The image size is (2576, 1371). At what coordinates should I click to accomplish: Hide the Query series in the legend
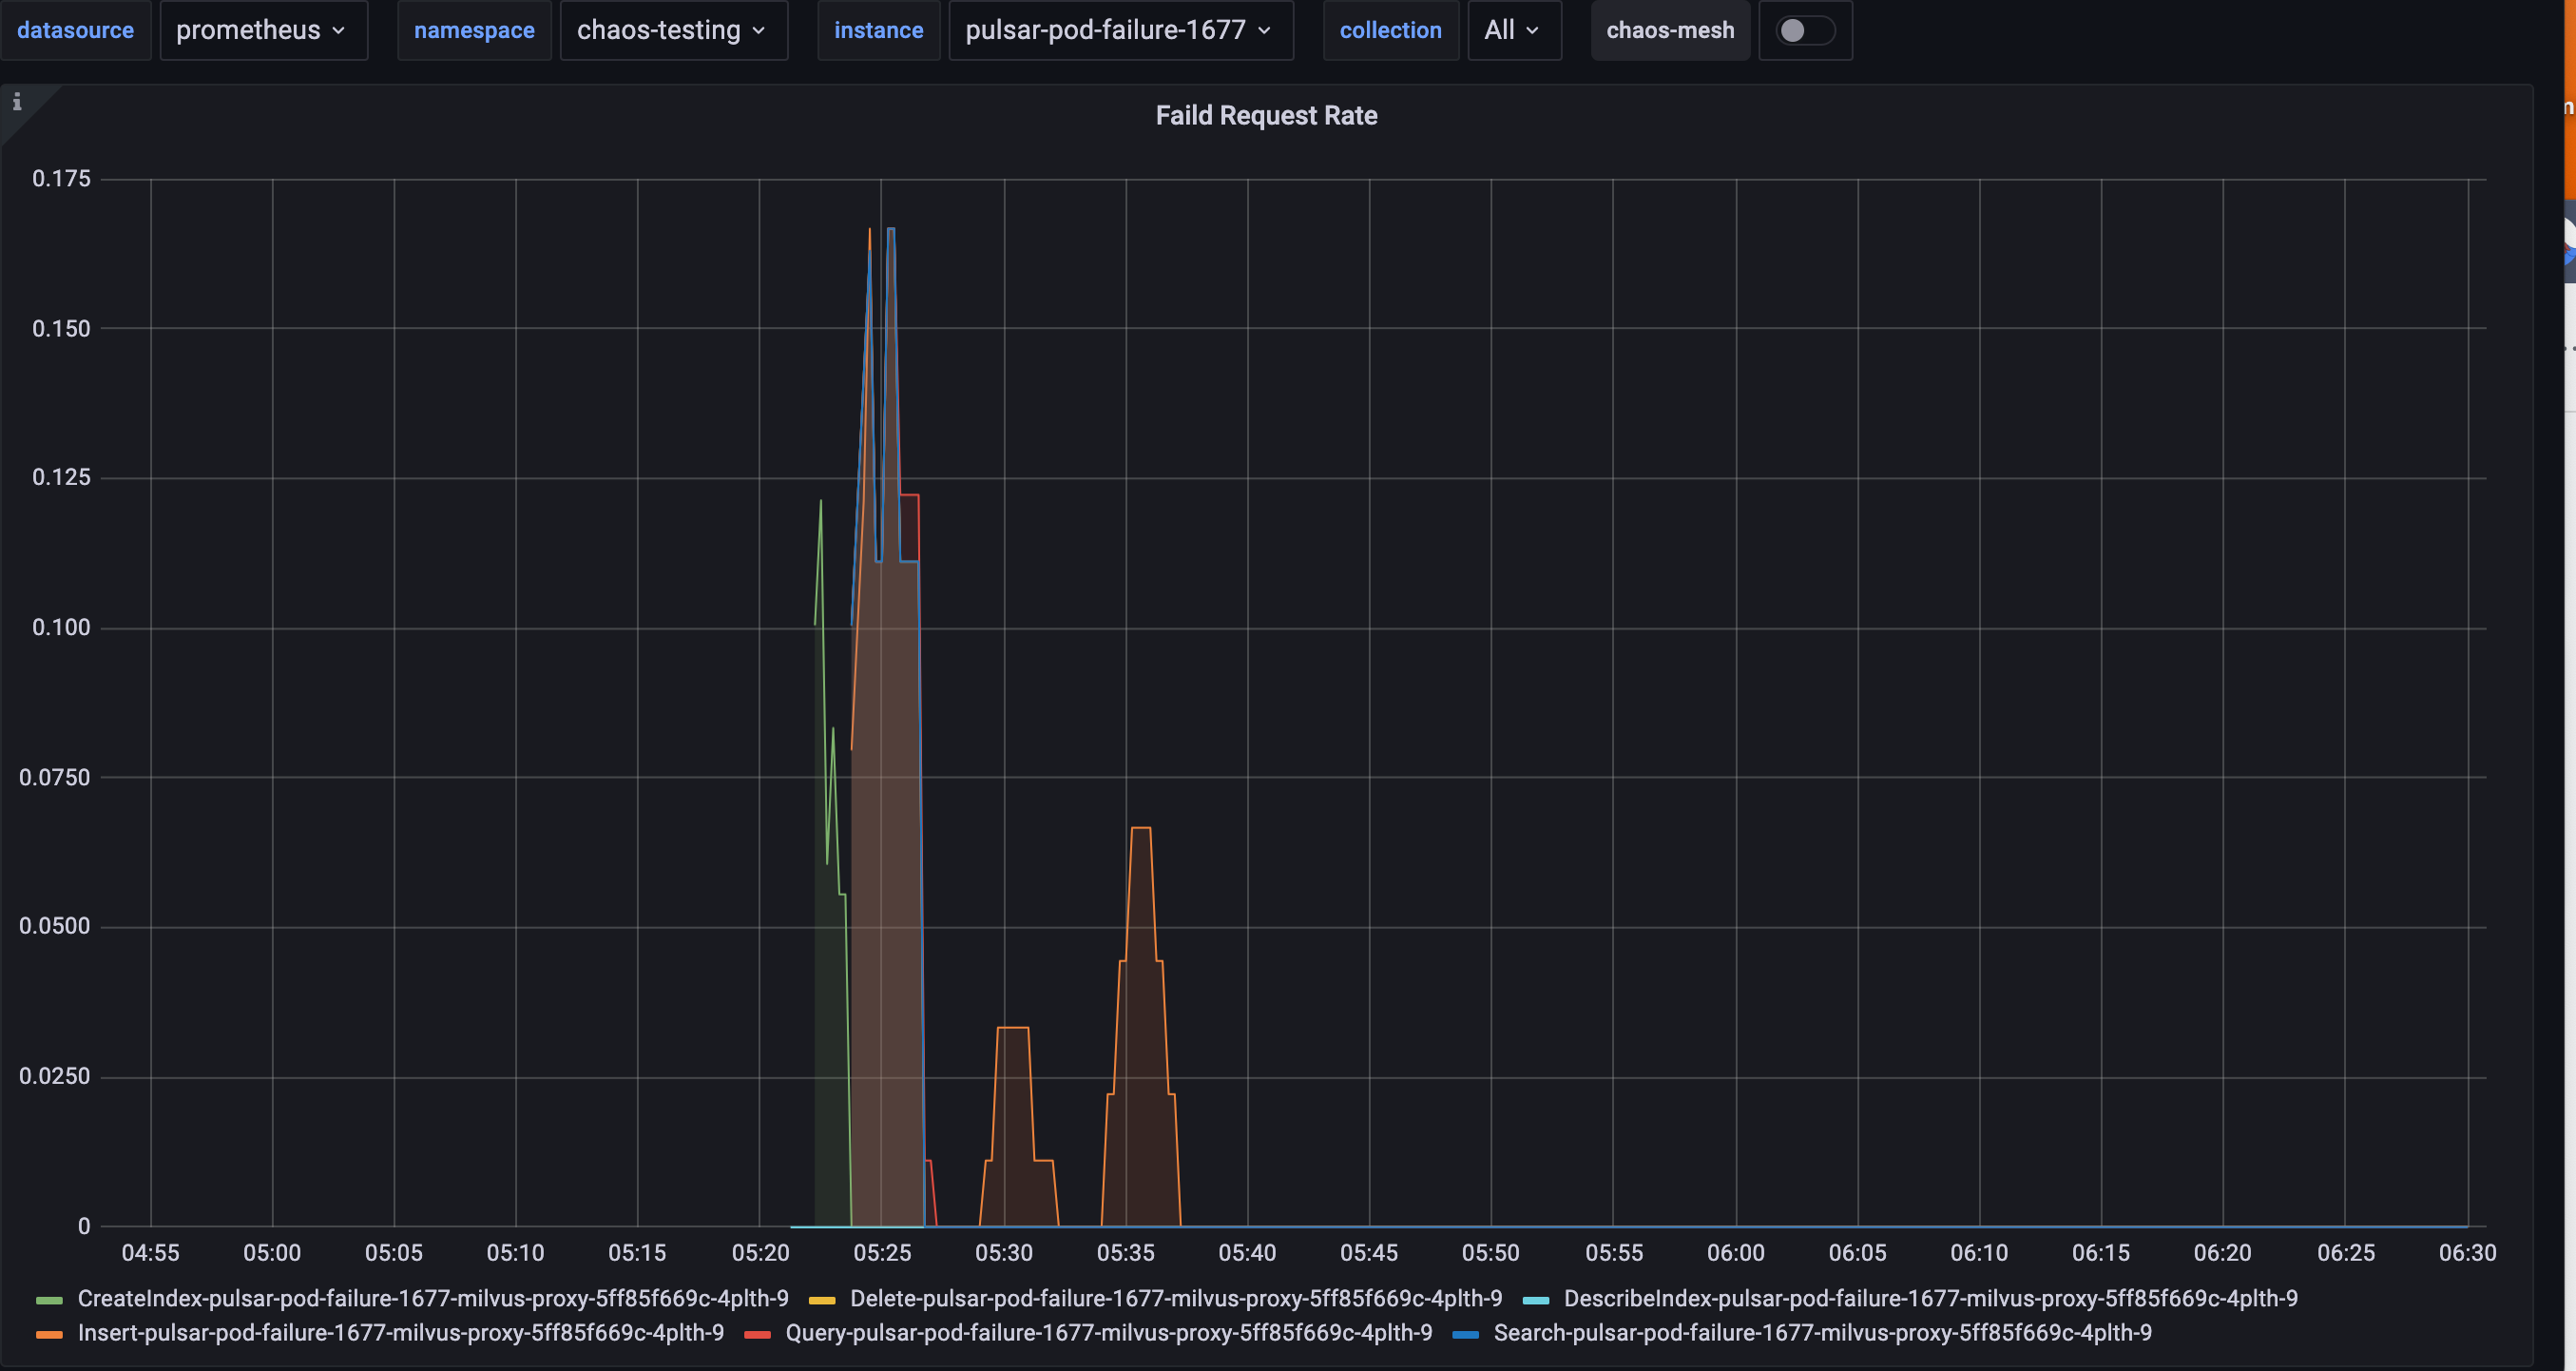coord(1109,1333)
